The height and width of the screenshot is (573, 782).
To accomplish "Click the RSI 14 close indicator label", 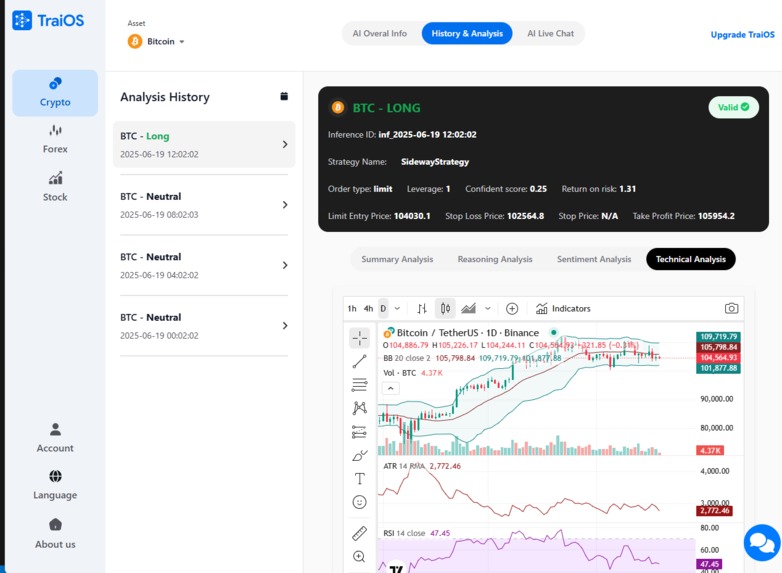I will (404, 533).
